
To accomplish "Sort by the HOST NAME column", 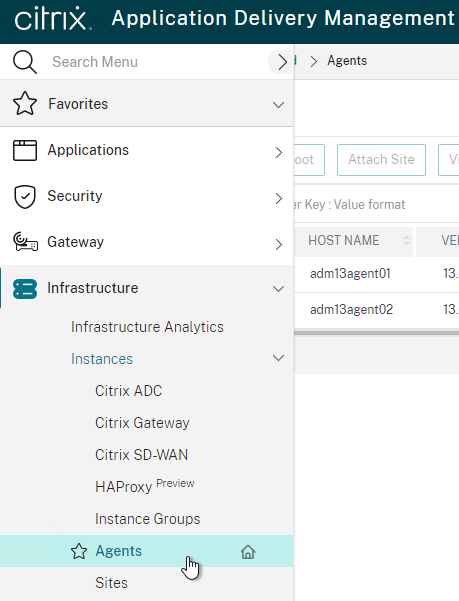I will pyautogui.click(x=407, y=240).
